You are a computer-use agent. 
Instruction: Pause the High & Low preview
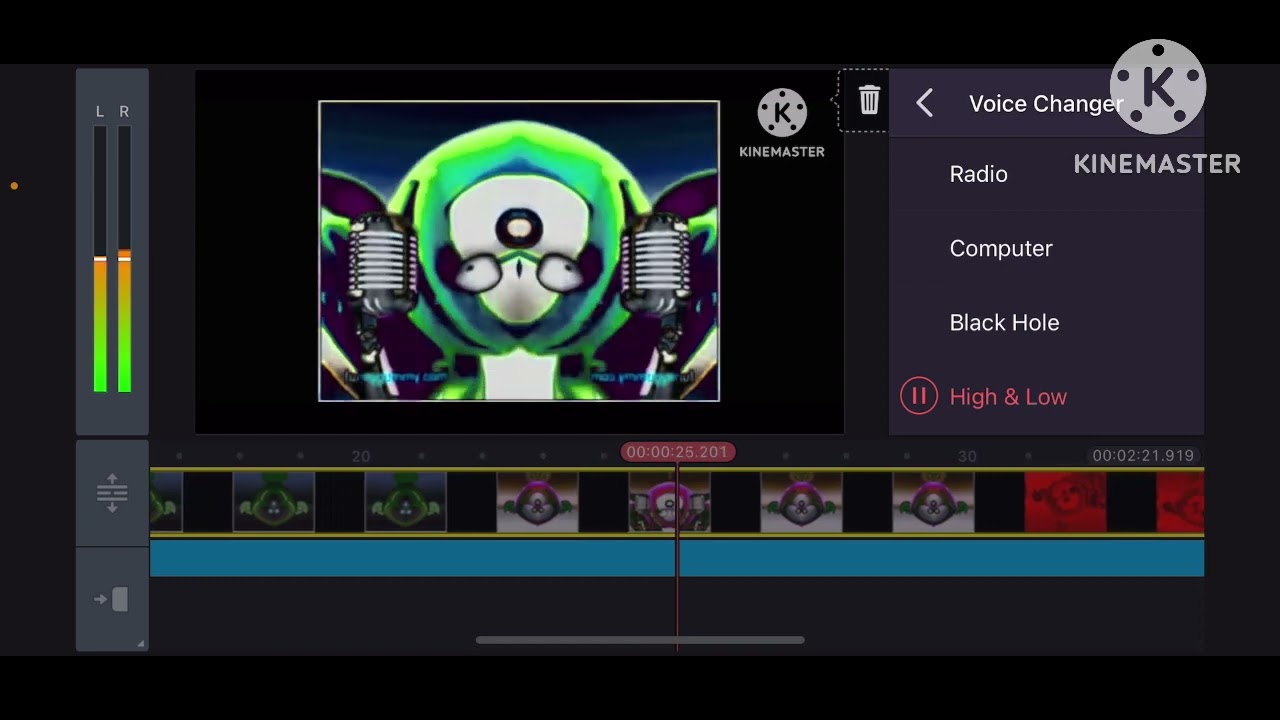click(918, 396)
